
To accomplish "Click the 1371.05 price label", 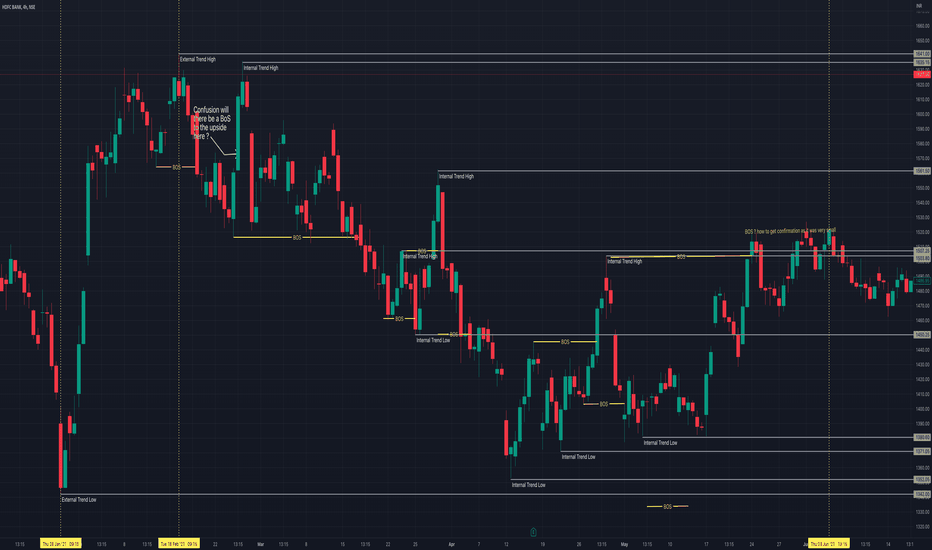I will pyautogui.click(x=922, y=452).
